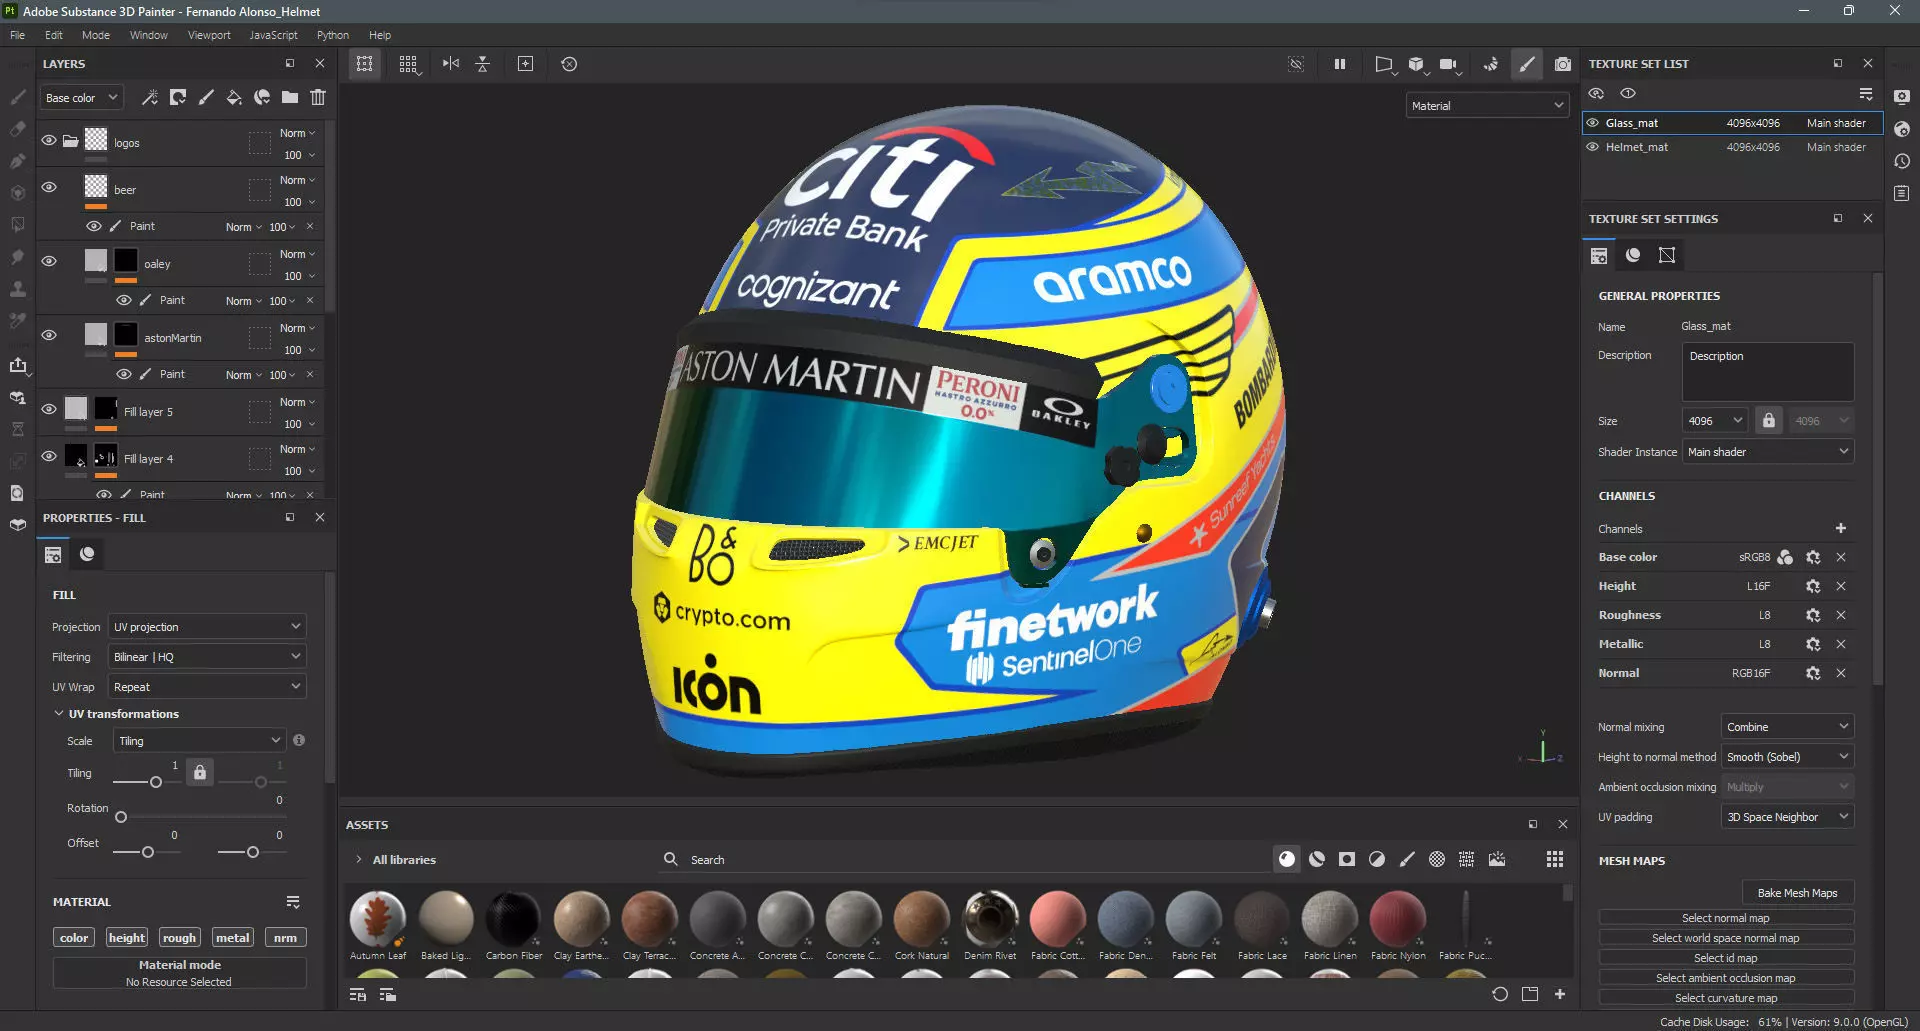The image size is (1920, 1031).
Task: Select the Clone stamp tool
Action: pos(17,289)
